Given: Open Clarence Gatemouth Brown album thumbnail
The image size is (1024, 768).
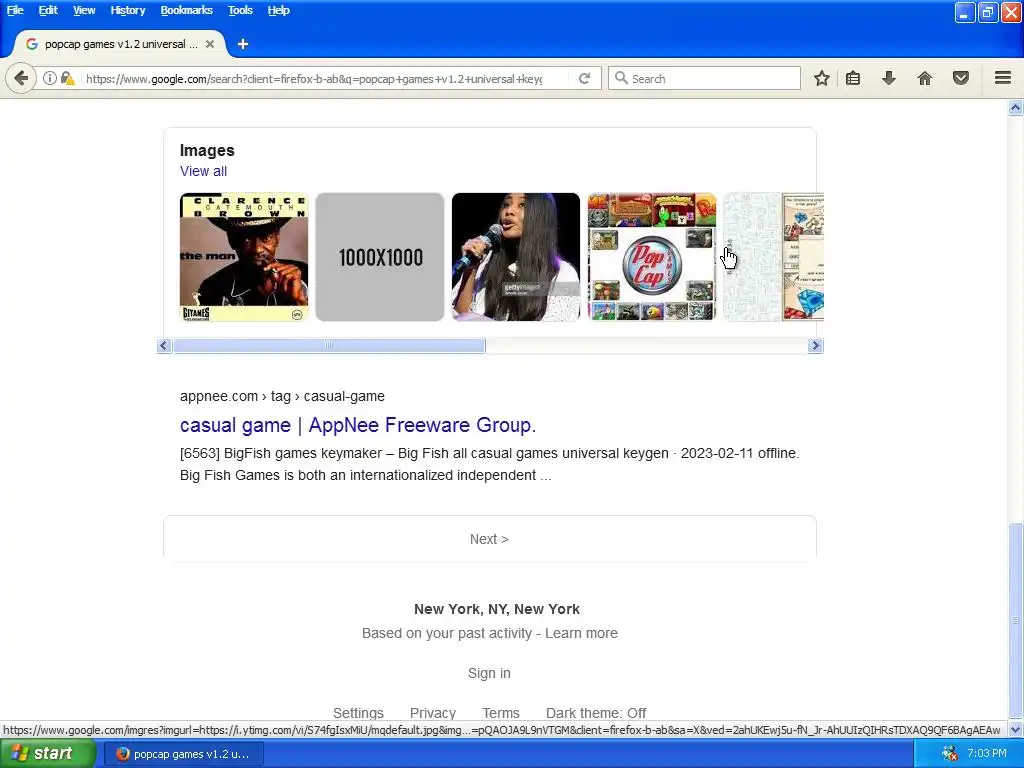Looking at the screenshot, I should click(244, 257).
